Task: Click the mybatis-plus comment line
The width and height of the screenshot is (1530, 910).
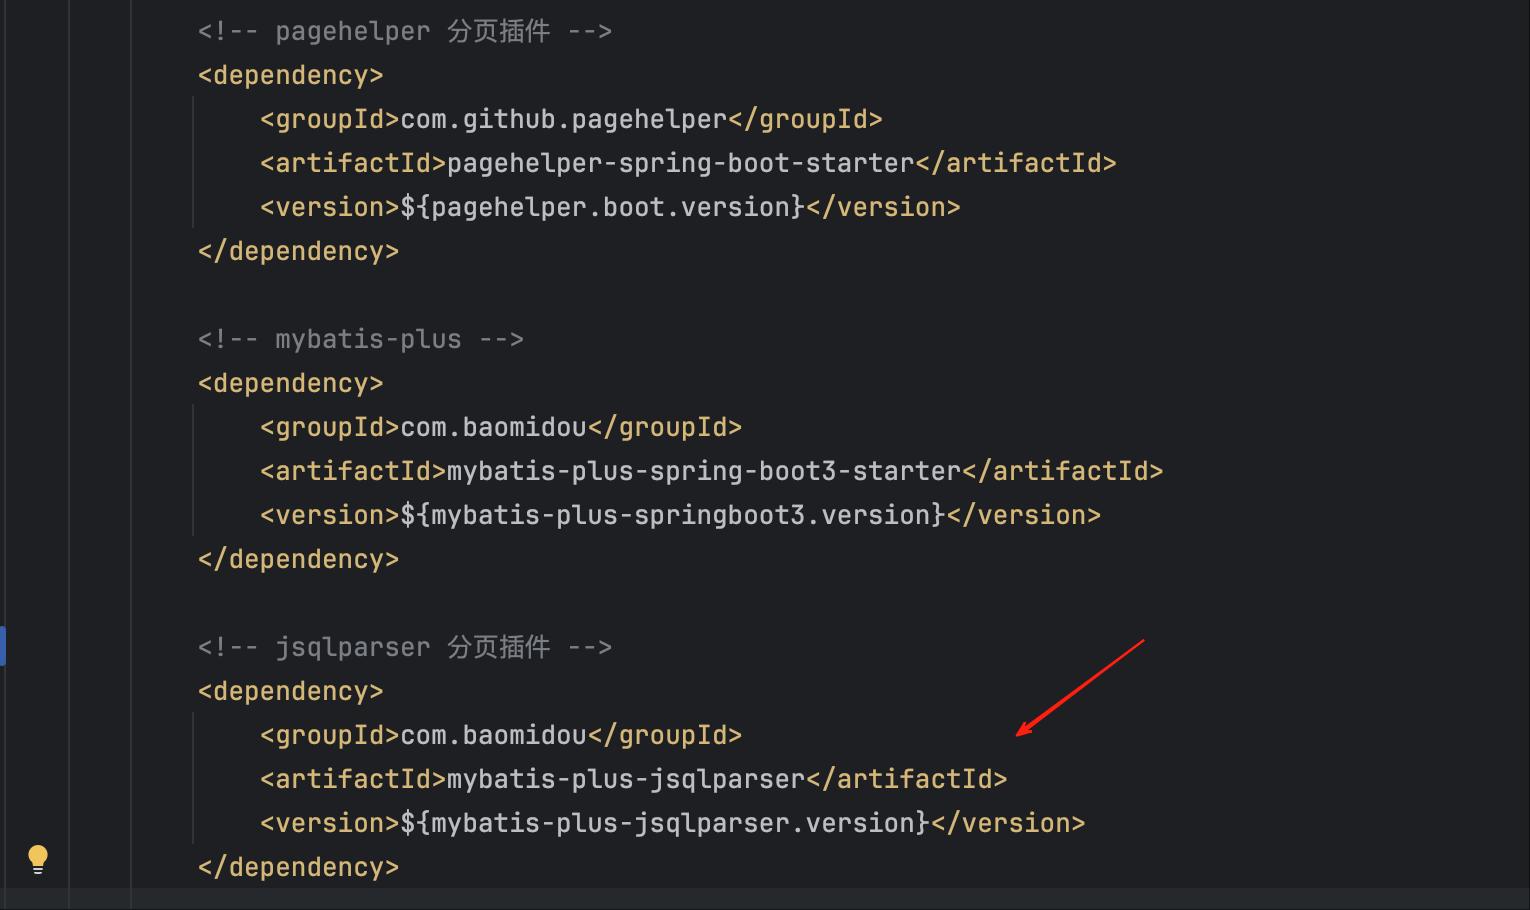Action: [360, 340]
